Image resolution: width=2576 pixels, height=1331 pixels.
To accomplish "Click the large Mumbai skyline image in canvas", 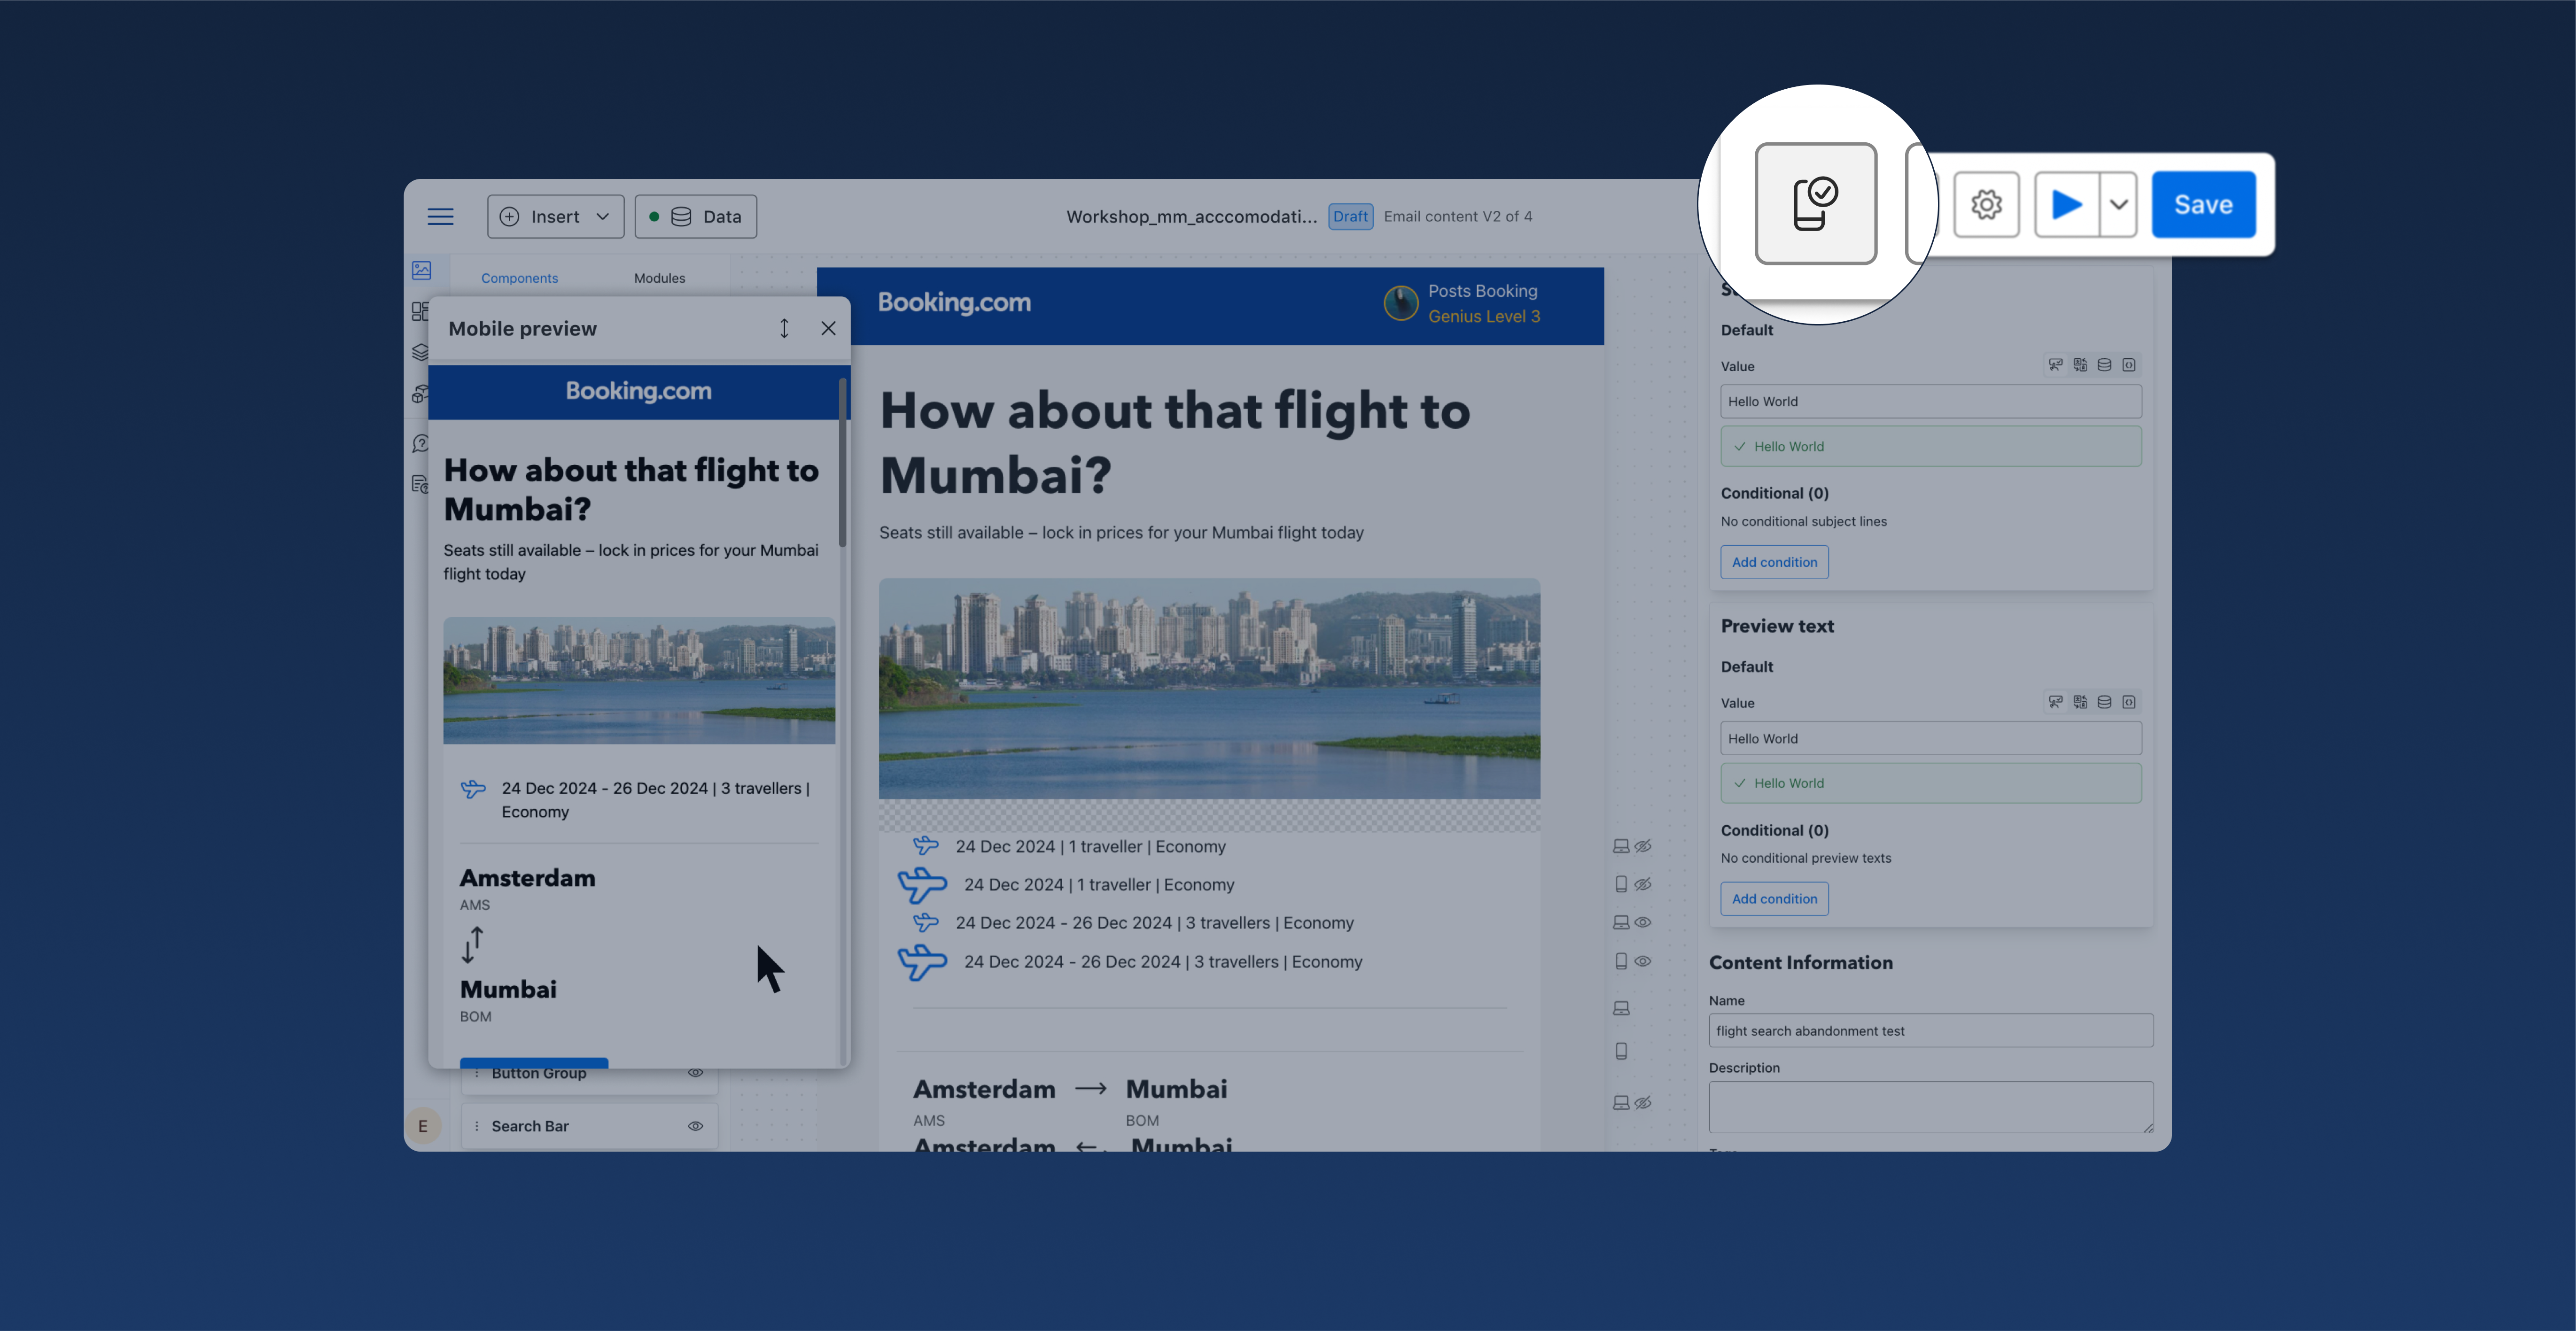I will click(1209, 689).
